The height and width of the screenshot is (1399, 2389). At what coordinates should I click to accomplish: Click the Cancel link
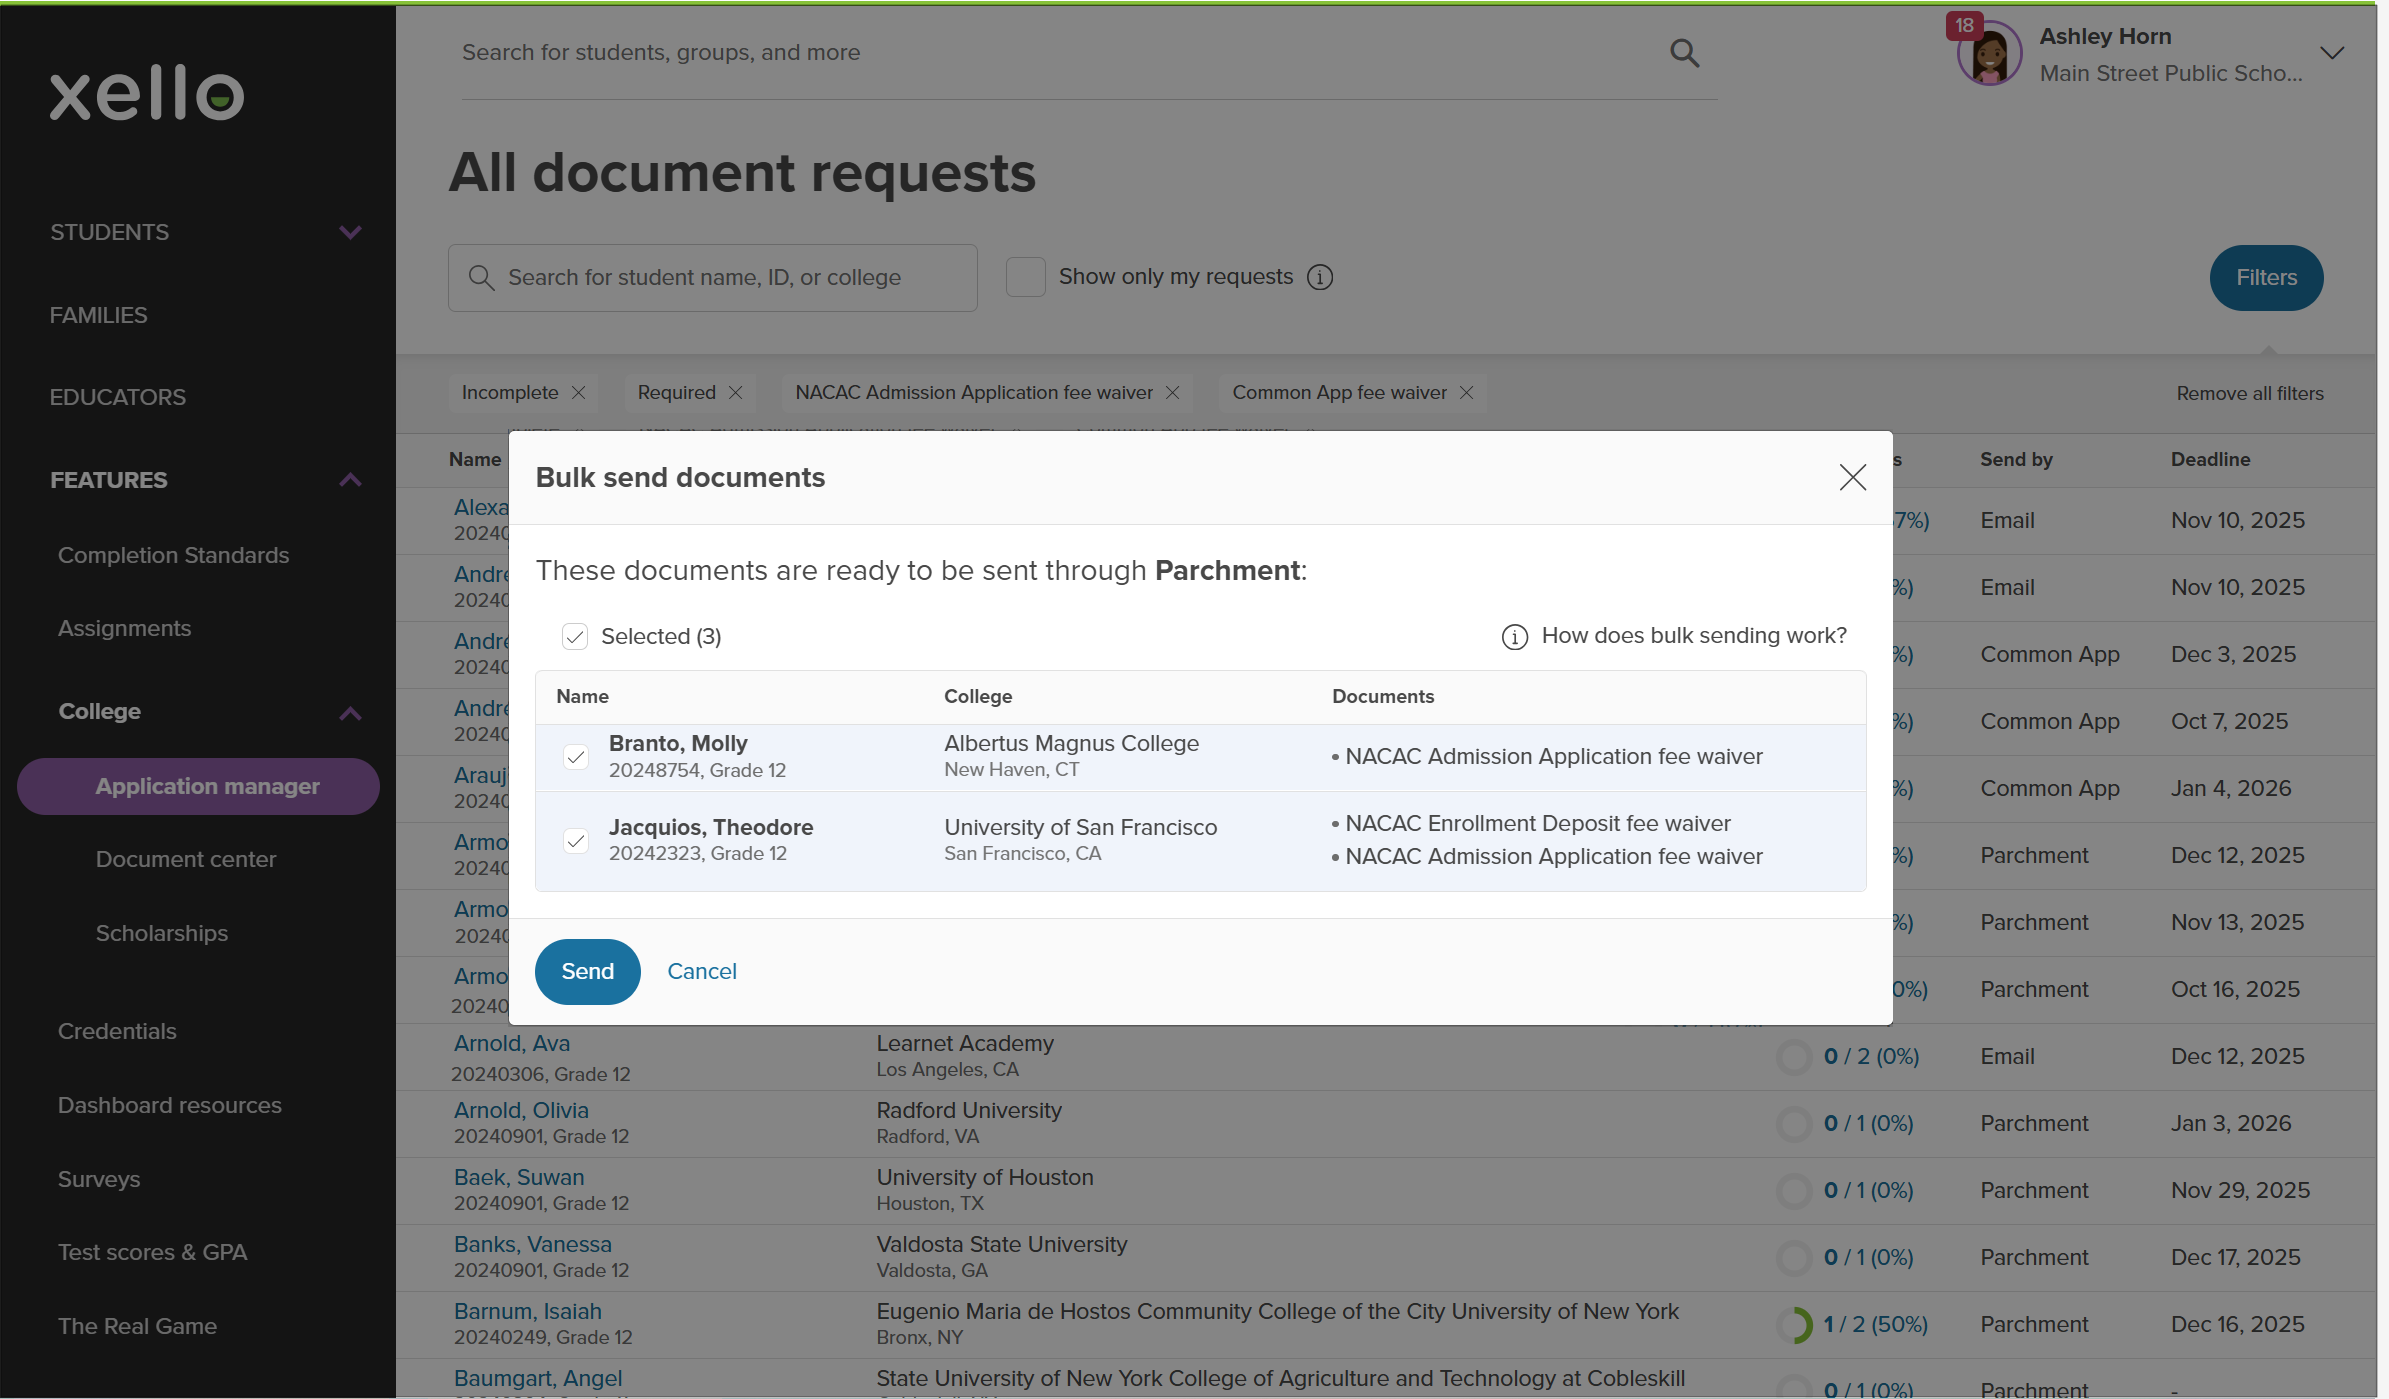(702, 971)
